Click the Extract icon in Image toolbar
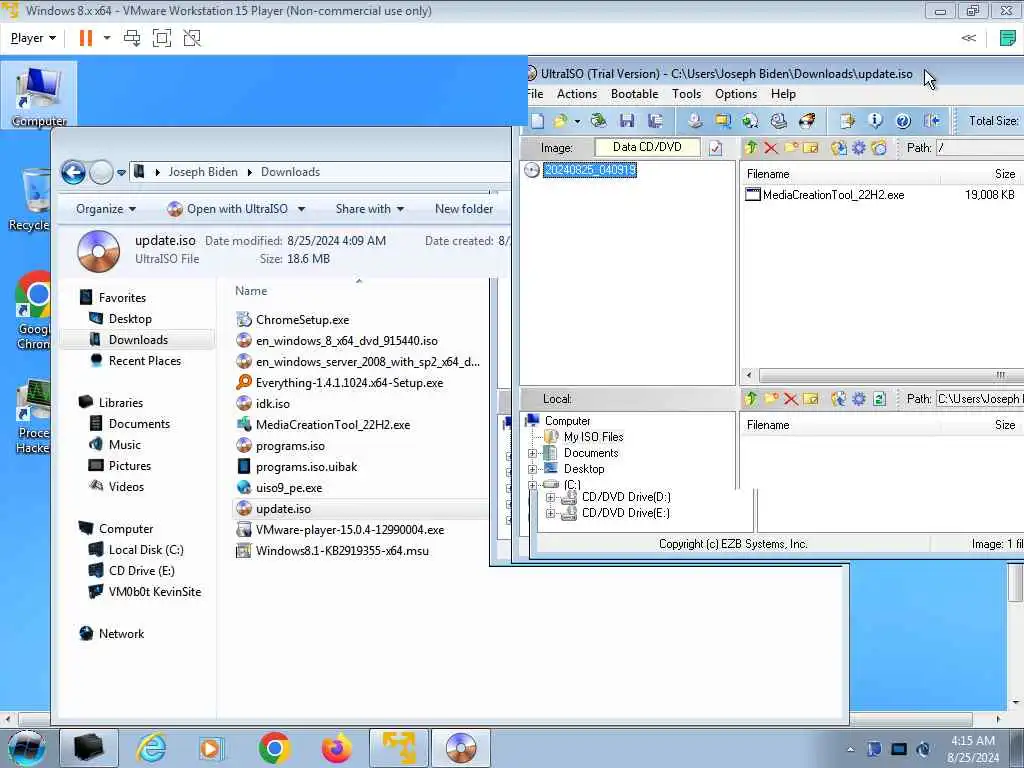 839,148
